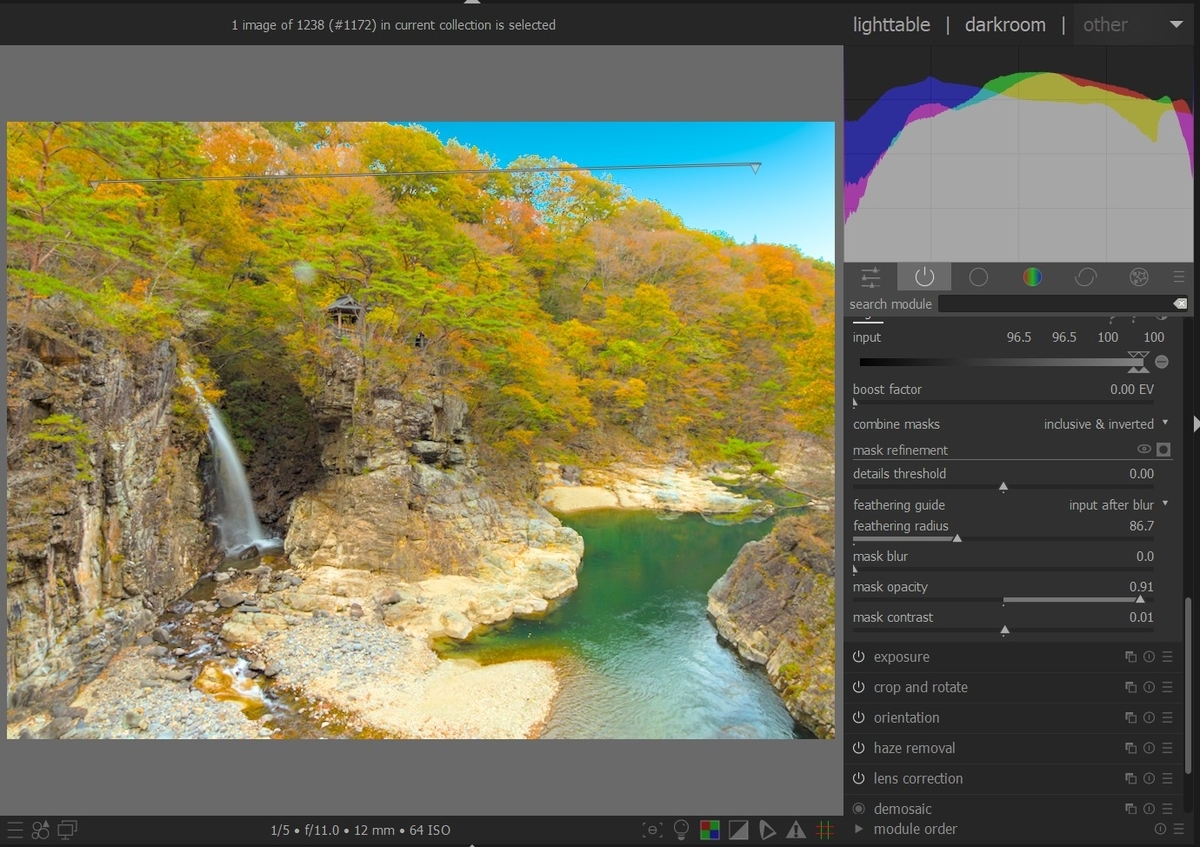The image size is (1200, 847).
Task: Open haze removal presets menu
Action: point(1167,748)
